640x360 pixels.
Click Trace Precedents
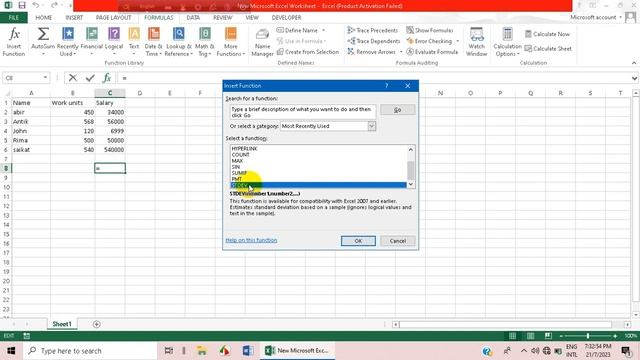(x=373, y=30)
